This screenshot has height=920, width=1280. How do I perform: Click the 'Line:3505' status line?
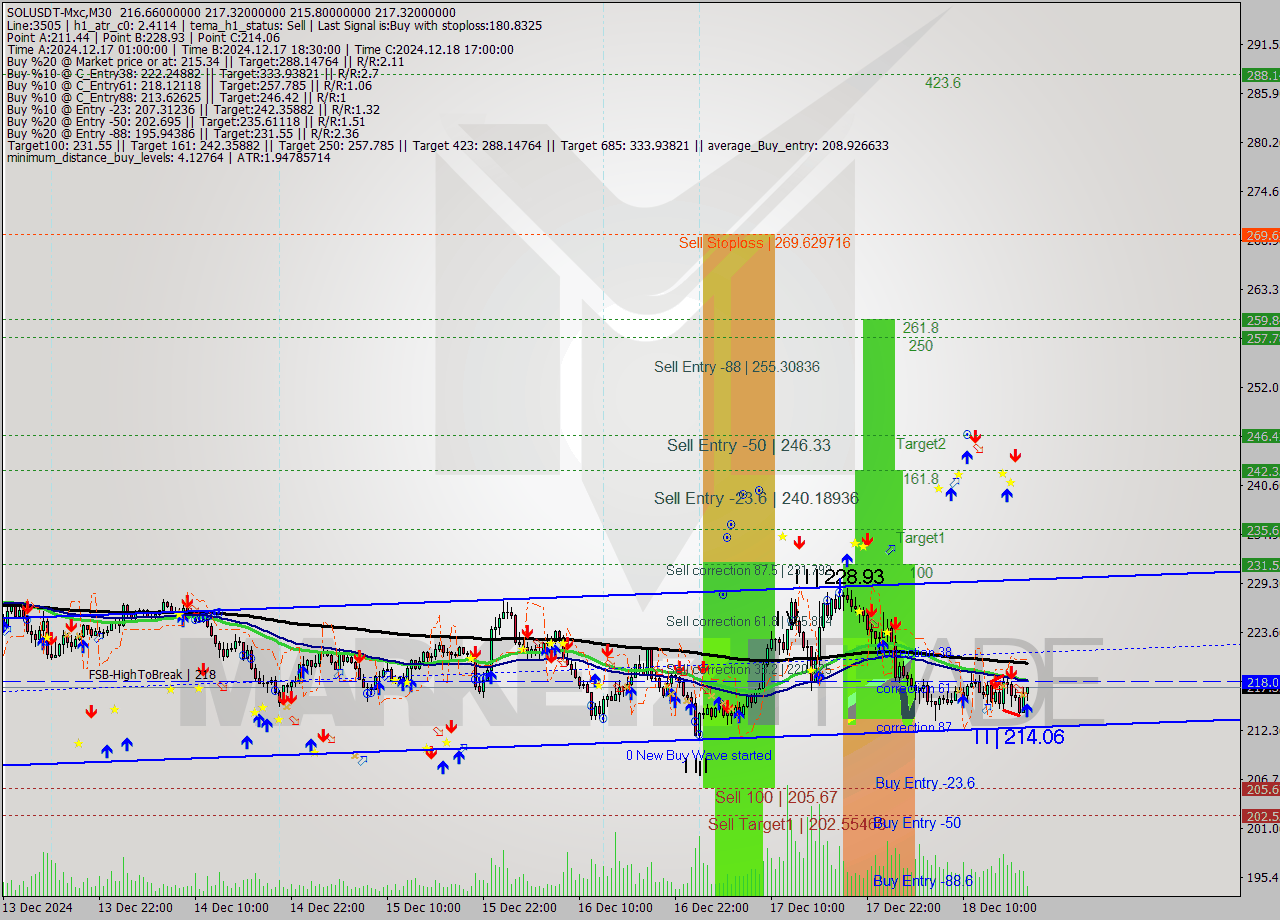pos(274,25)
